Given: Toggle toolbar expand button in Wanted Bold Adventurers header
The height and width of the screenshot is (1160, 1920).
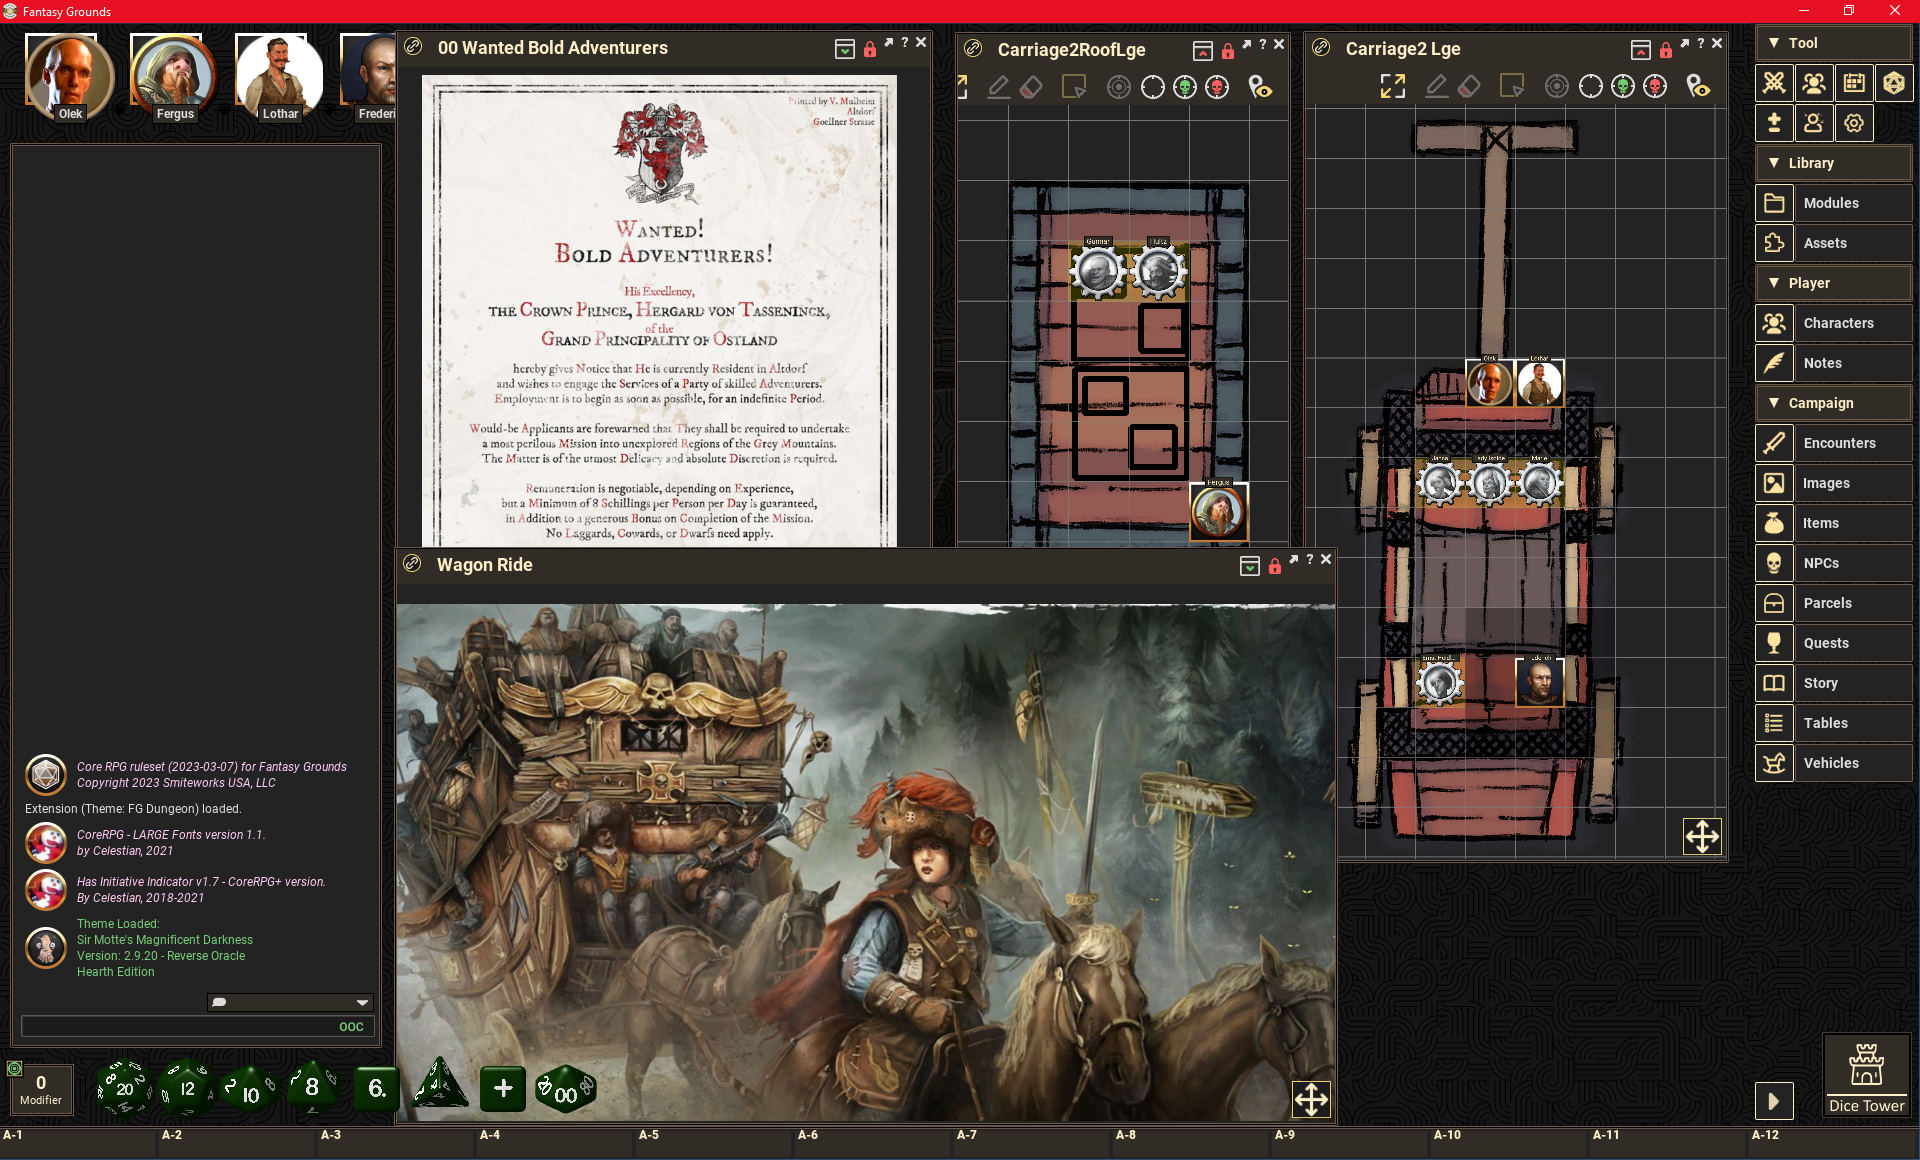Looking at the screenshot, I should tap(845, 50).
